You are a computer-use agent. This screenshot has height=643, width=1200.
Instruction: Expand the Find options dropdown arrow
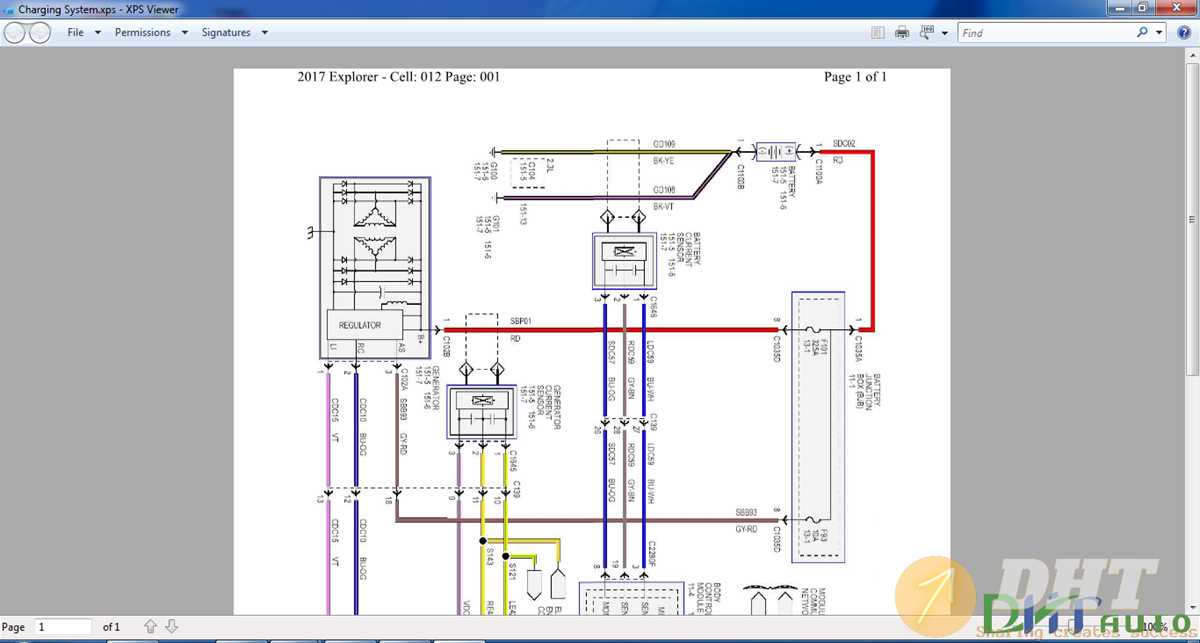tap(1160, 33)
